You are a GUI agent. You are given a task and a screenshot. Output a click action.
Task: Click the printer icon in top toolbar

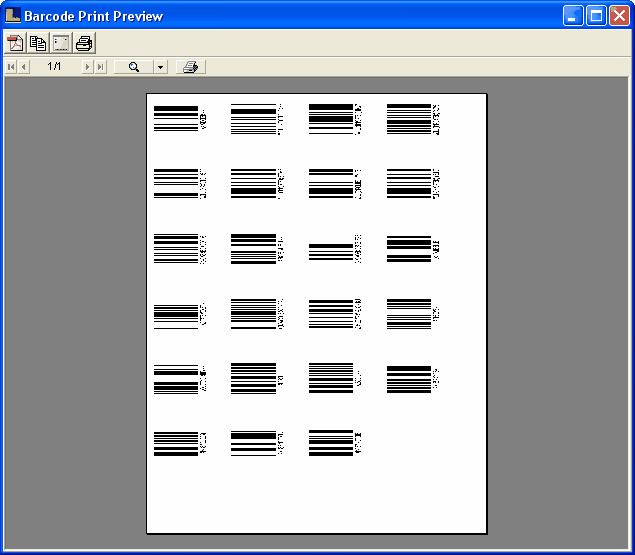click(84, 43)
